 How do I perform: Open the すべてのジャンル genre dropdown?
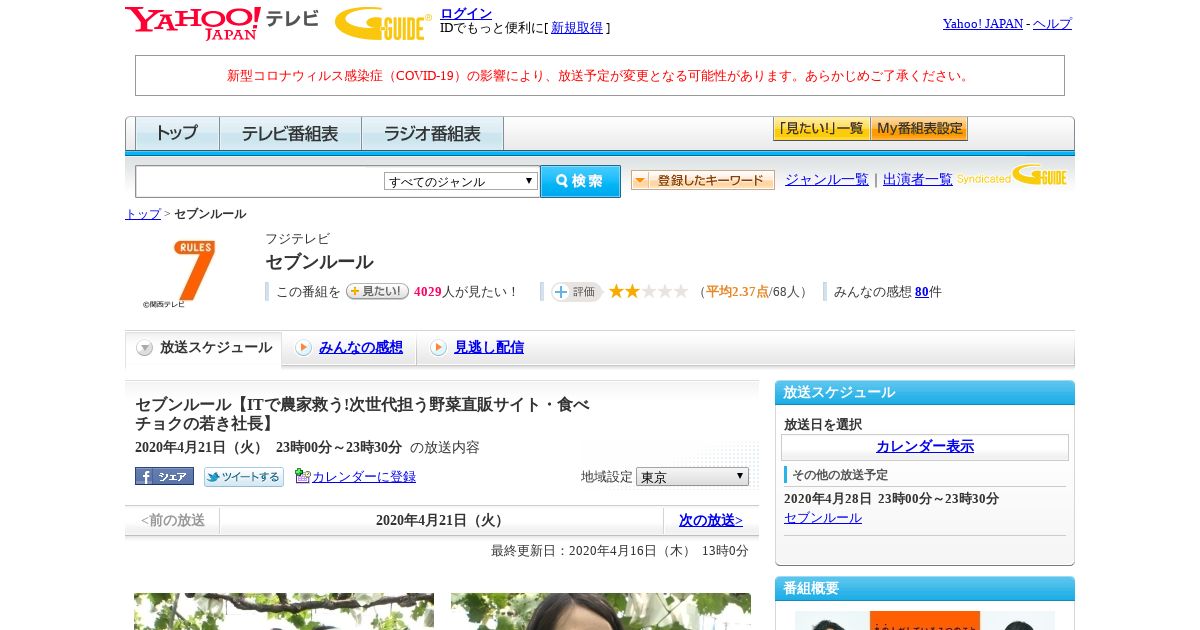[x=461, y=181]
